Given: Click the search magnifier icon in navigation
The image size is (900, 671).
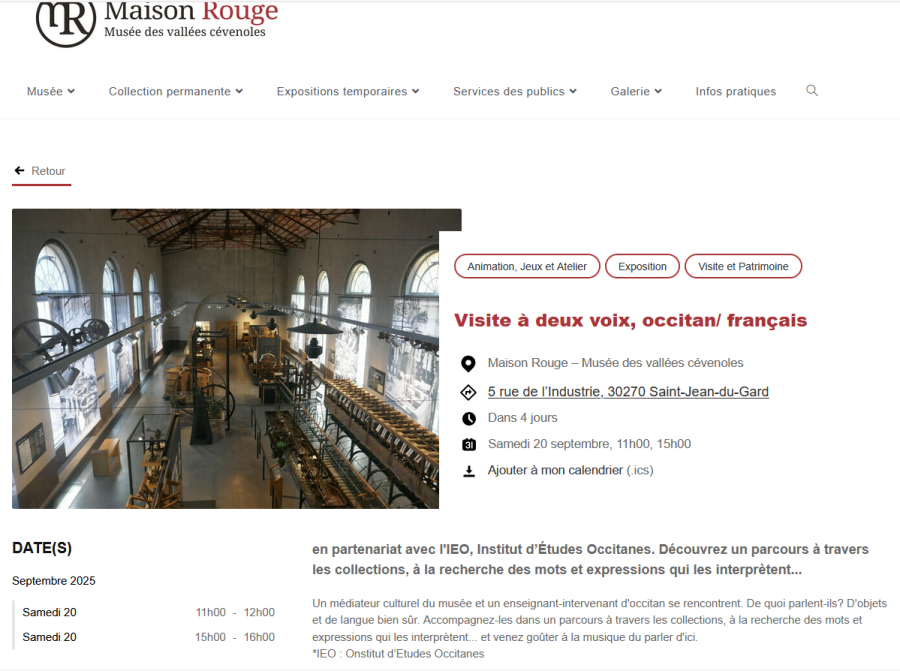Looking at the screenshot, I should coord(812,91).
